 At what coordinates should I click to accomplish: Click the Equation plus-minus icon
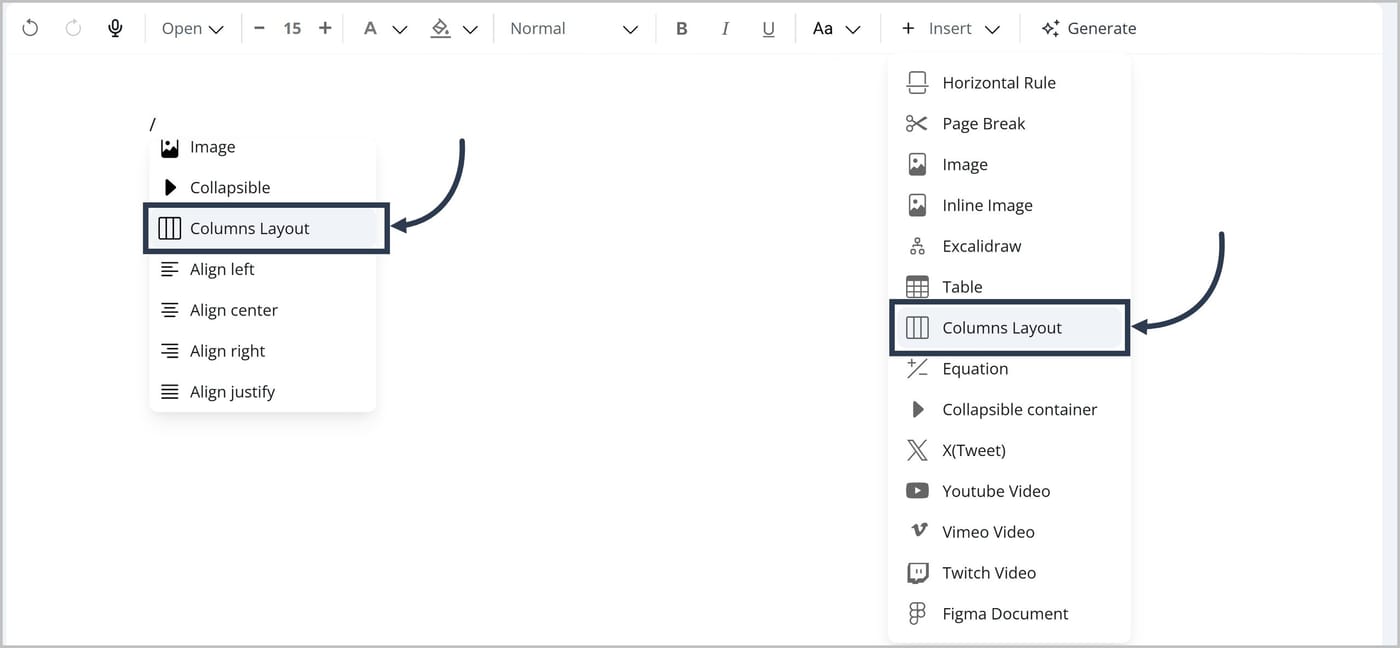(x=917, y=369)
